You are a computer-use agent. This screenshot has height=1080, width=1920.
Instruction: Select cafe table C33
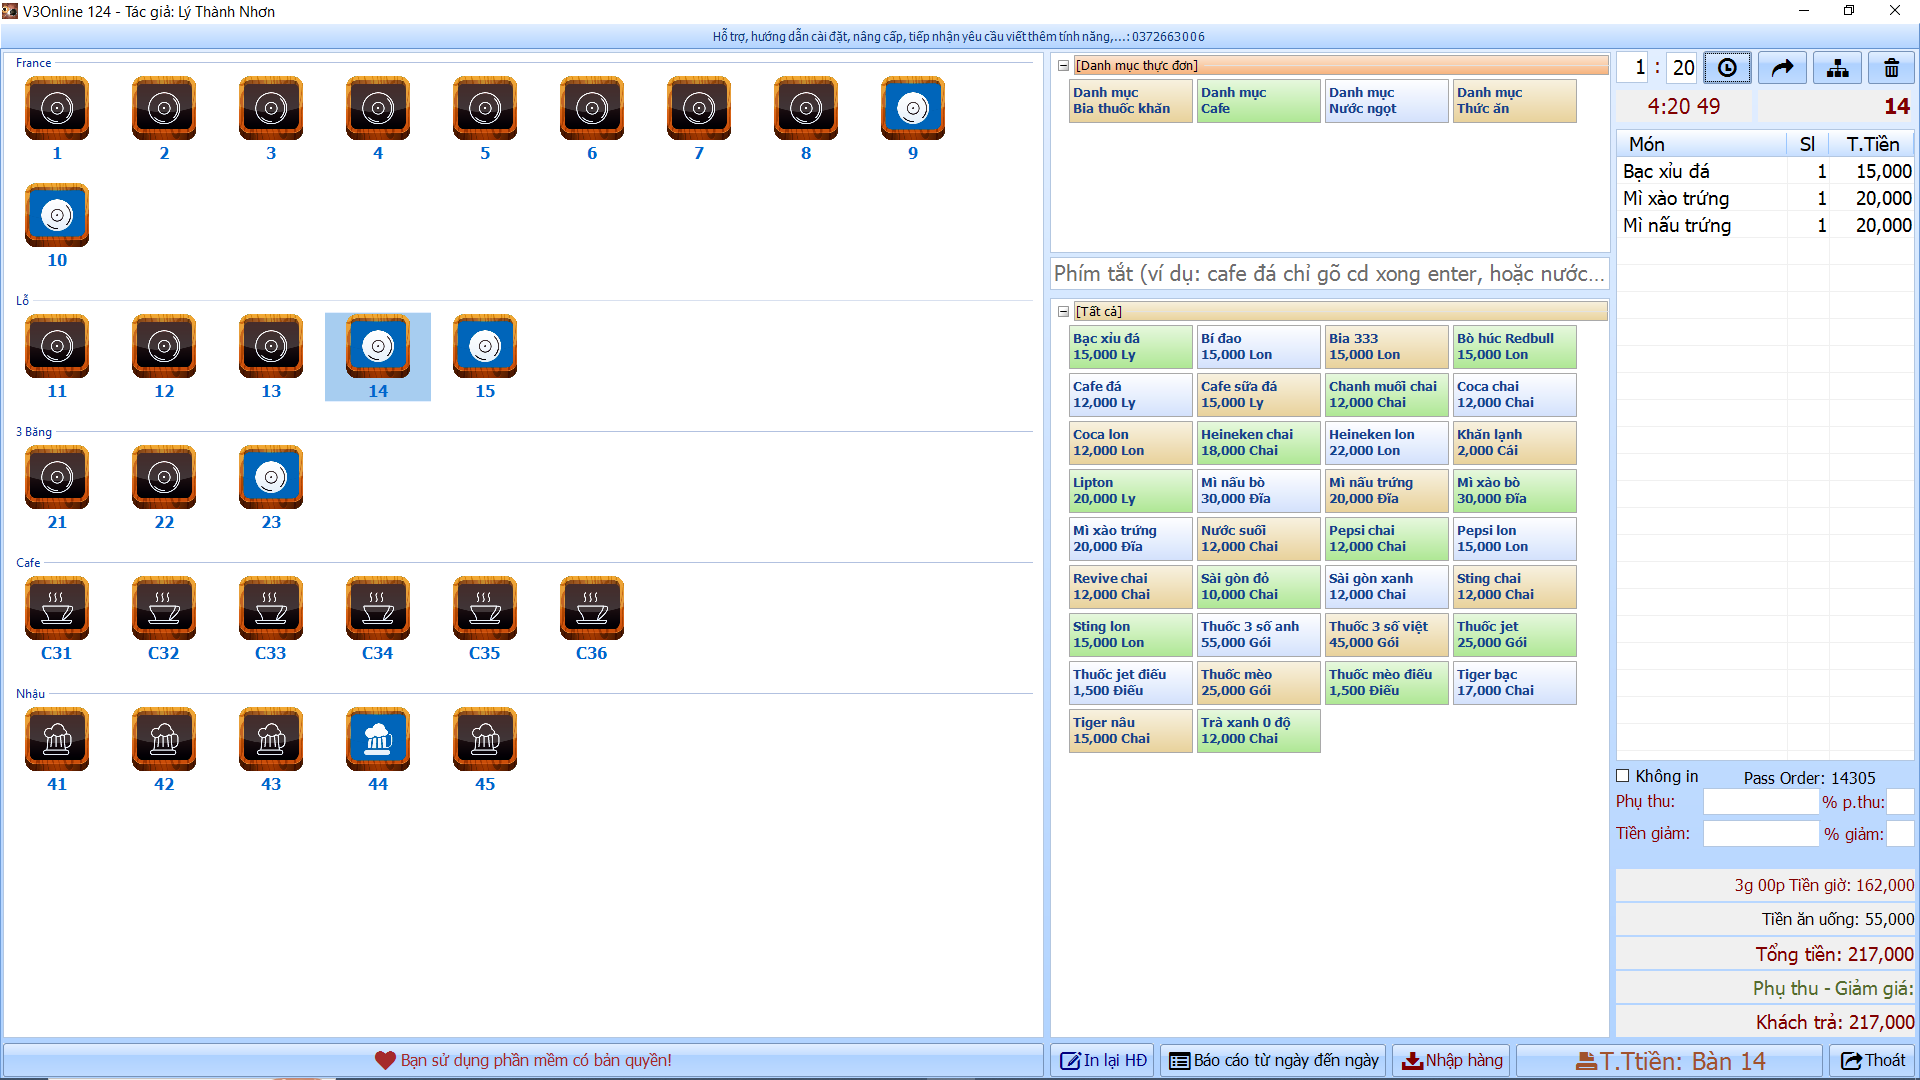(271, 608)
